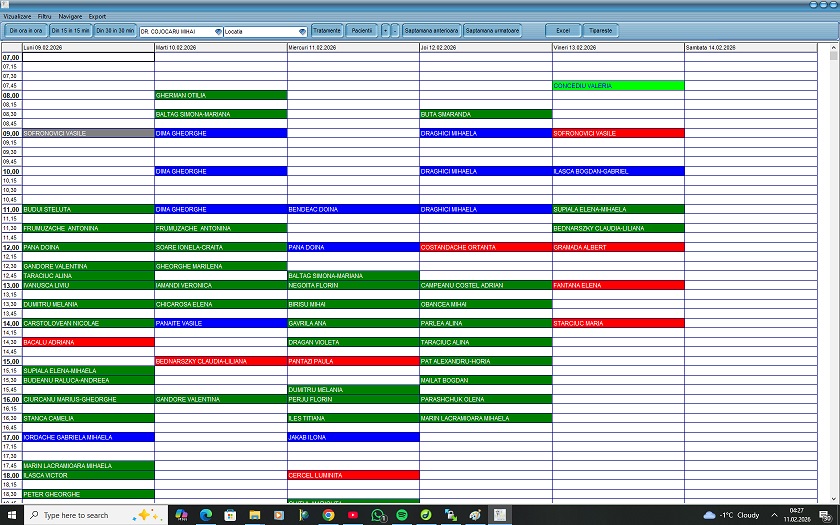The height and width of the screenshot is (525, 840).
Task: Switch to 'Din 15 in 15 min' interval
Action: click(x=70, y=31)
